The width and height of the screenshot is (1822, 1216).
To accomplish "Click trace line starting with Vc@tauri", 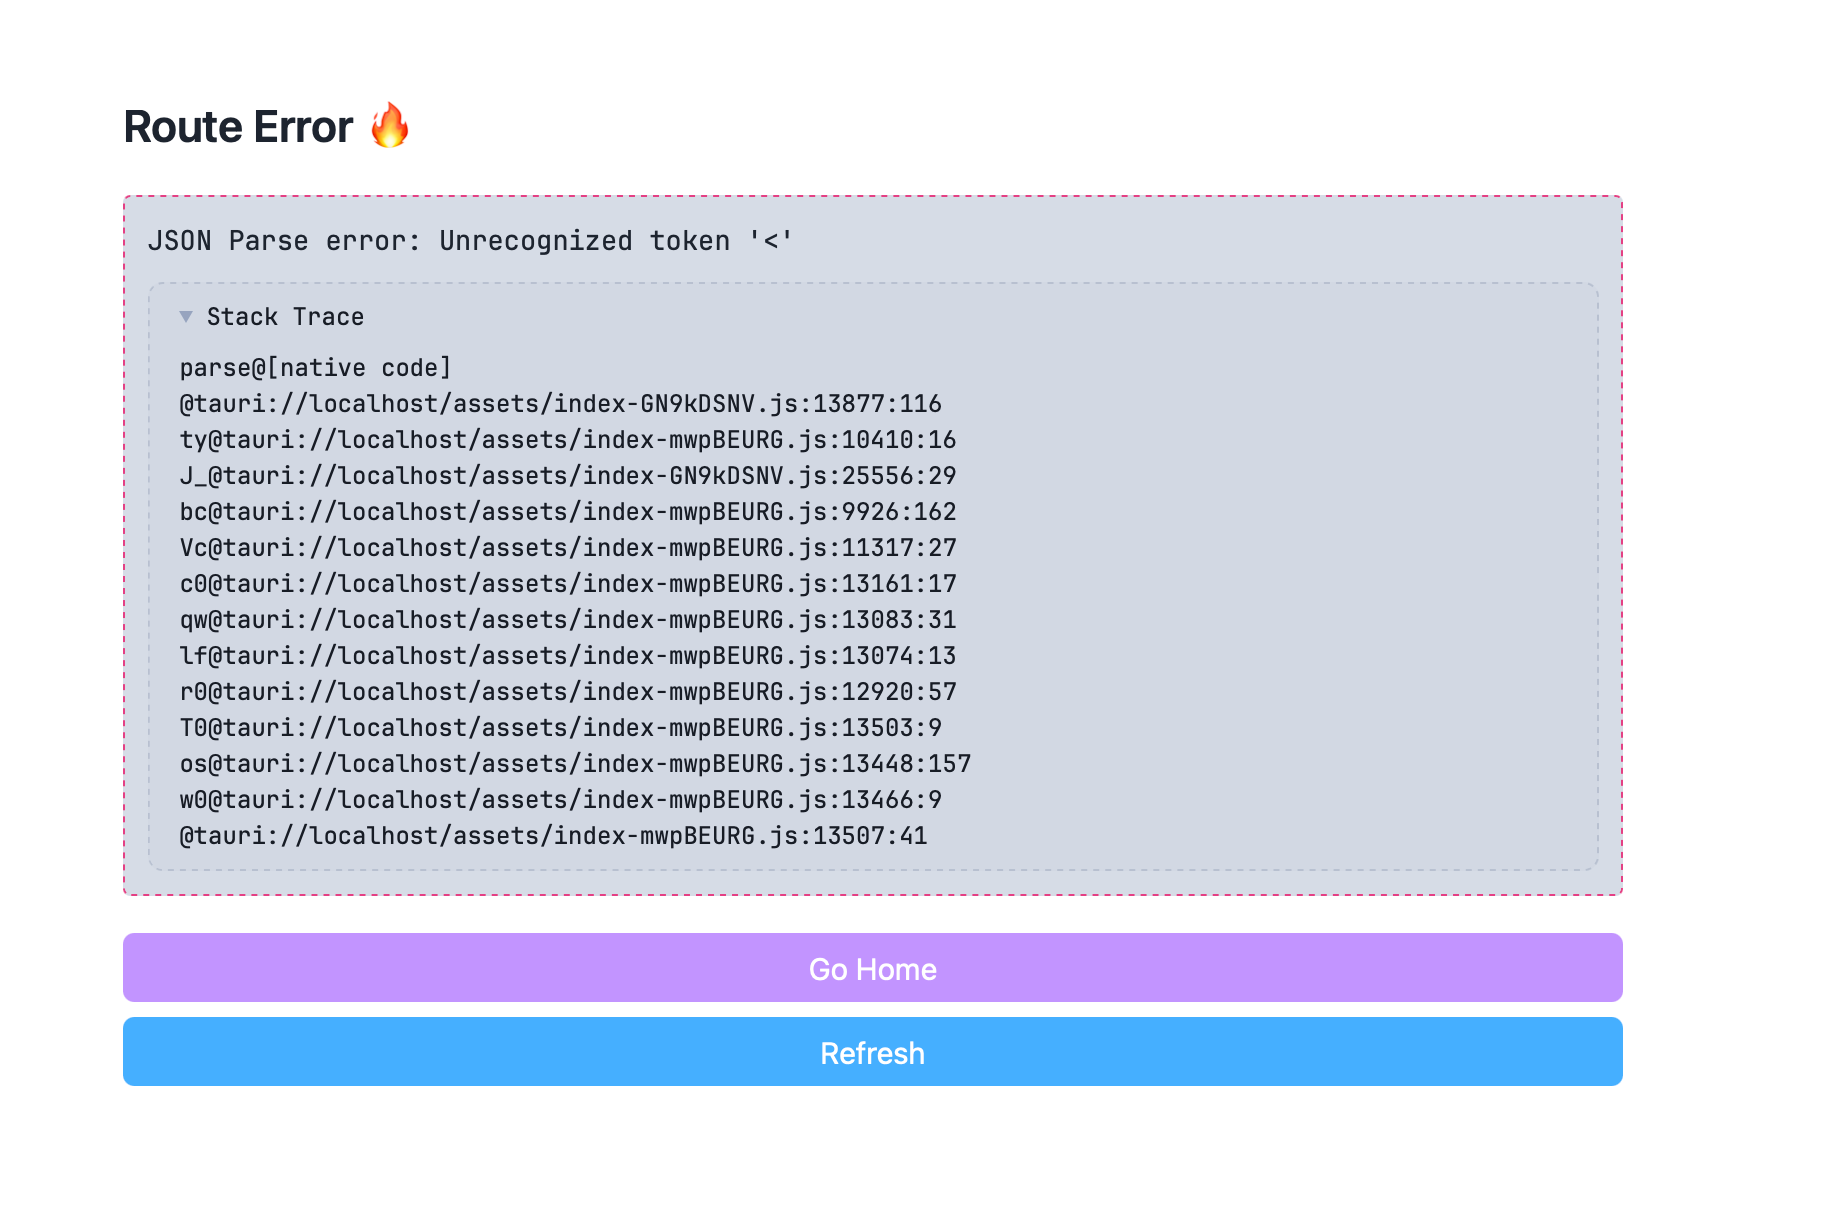I will point(567,548).
